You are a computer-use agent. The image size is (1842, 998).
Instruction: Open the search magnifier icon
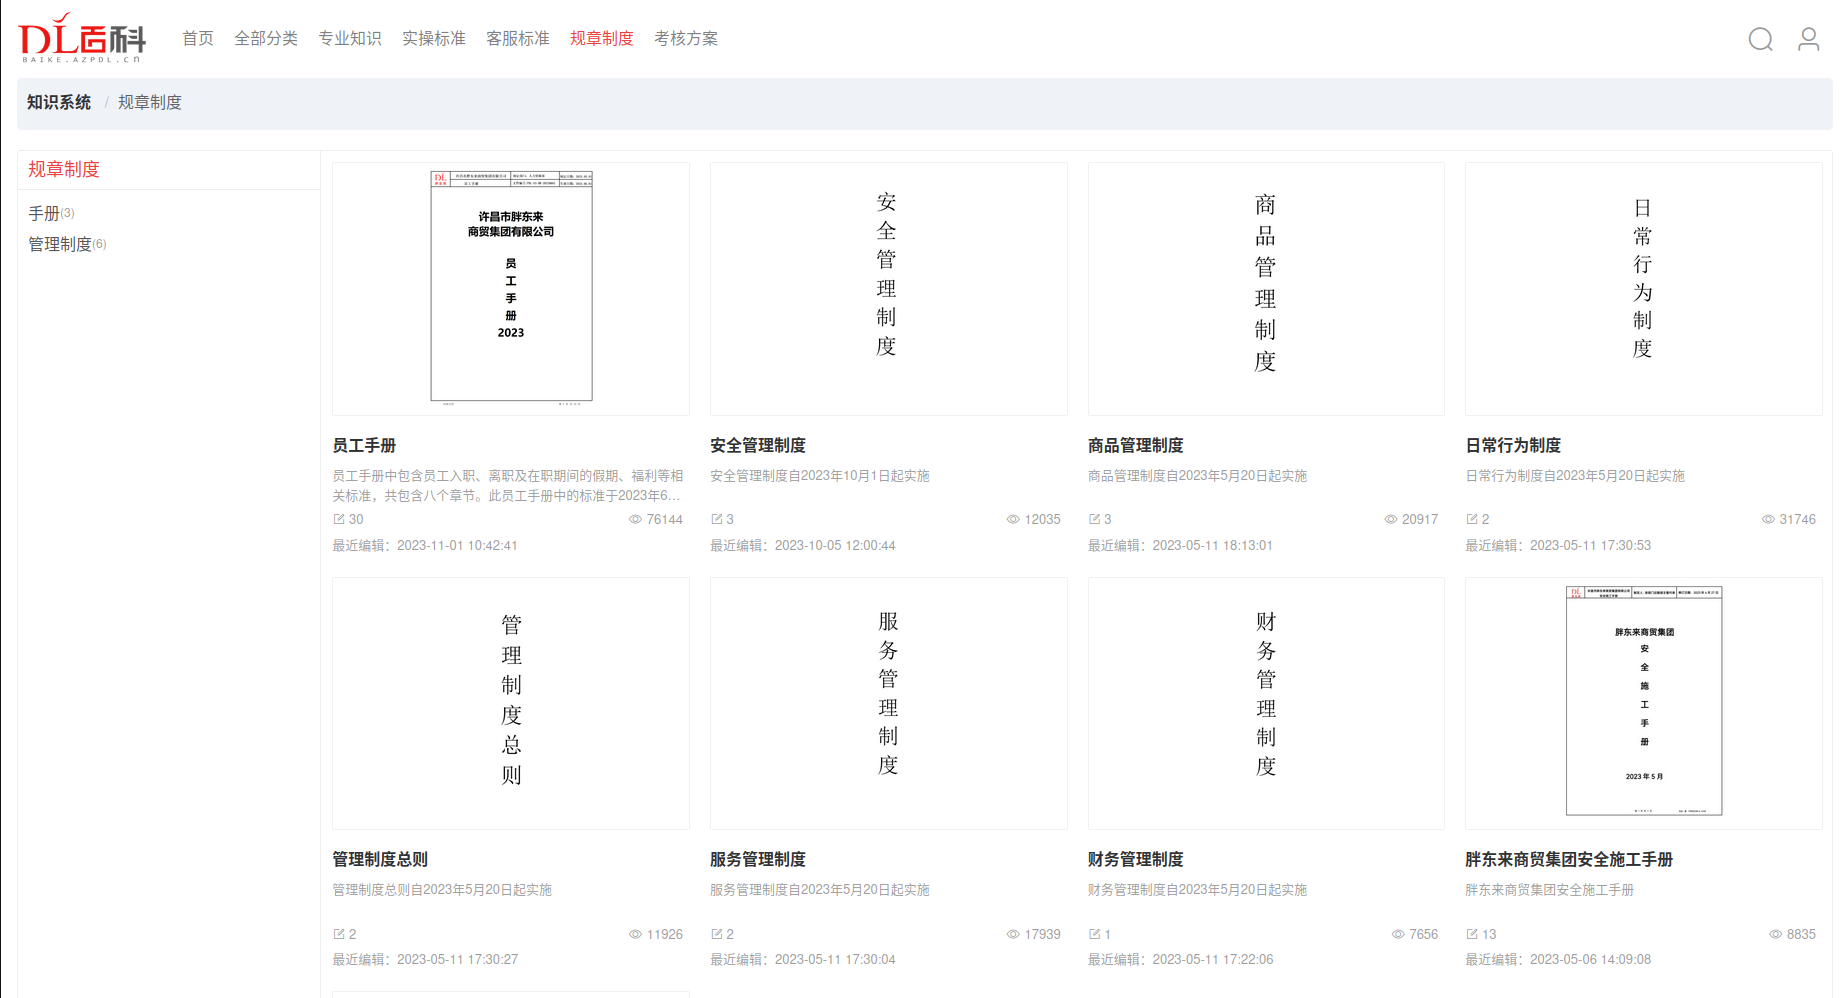point(1760,39)
